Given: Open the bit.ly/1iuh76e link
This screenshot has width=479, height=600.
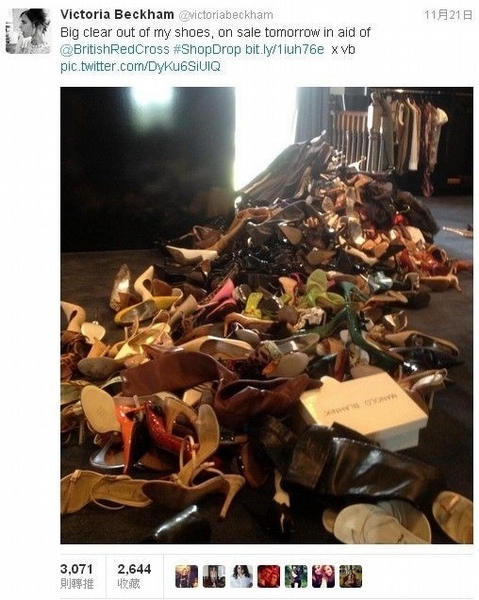Looking at the screenshot, I should pyautogui.click(x=285, y=49).
